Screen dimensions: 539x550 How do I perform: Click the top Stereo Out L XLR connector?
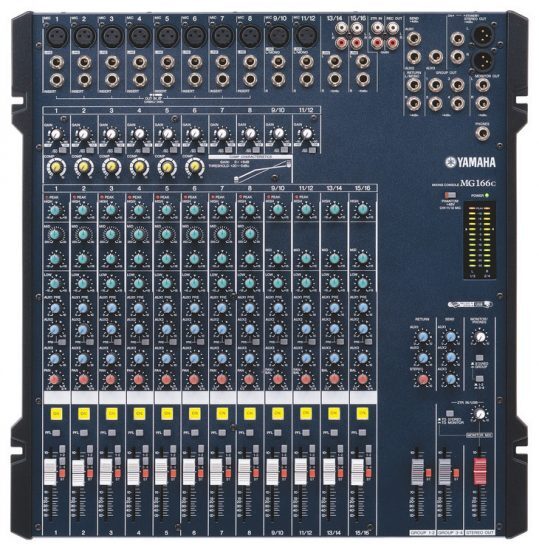pos(483,35)
